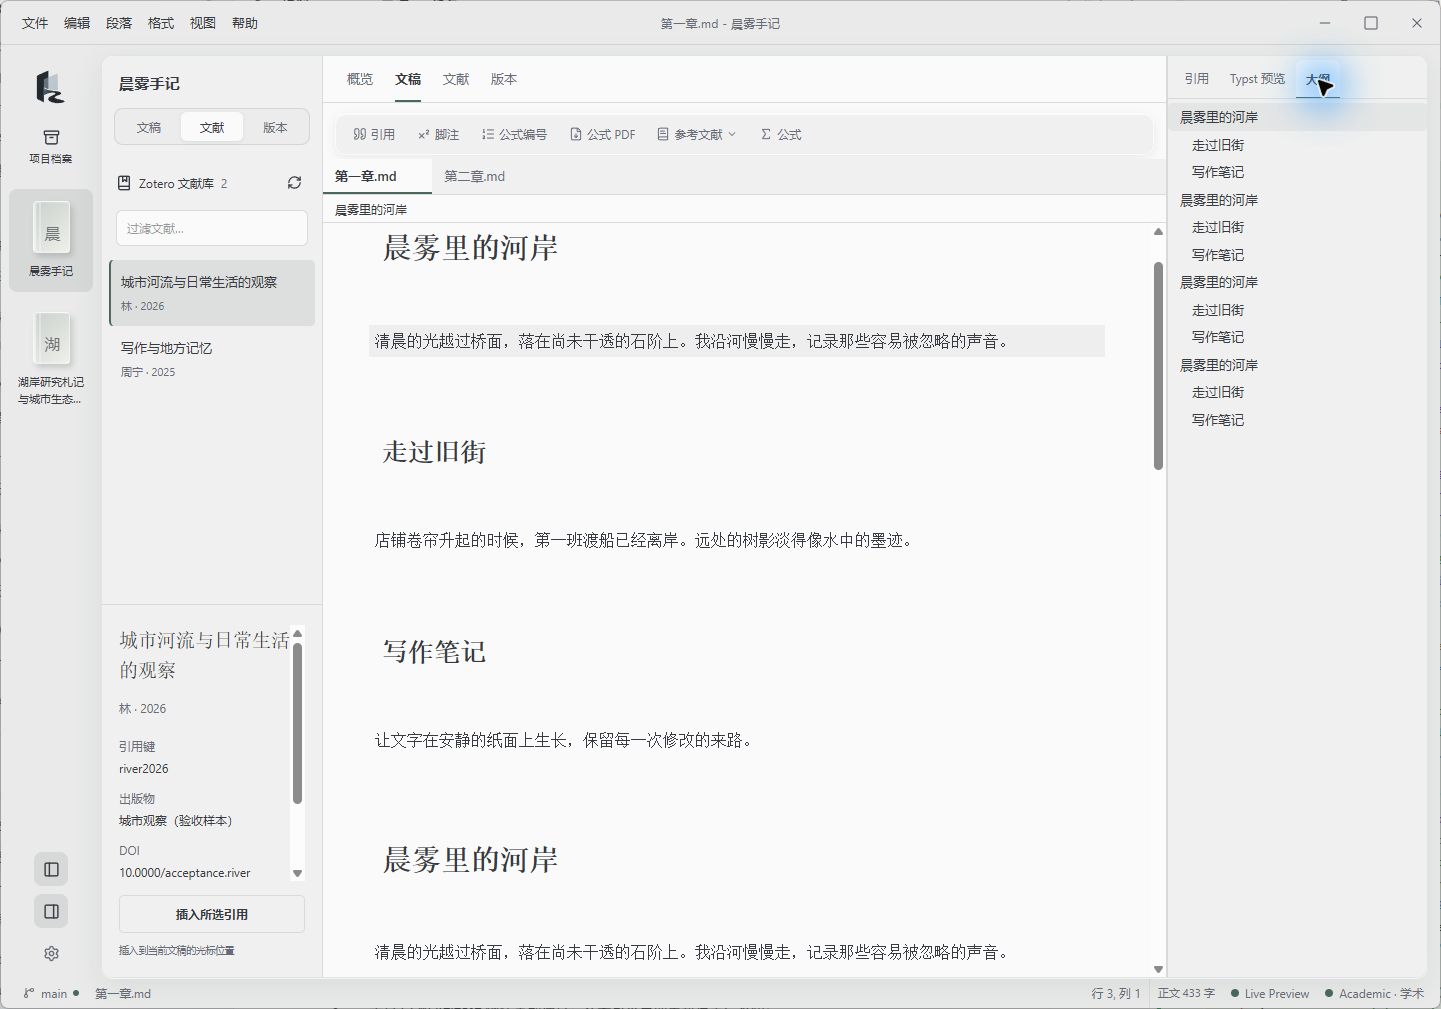1441x1009 pixels.
Task: Click 公式编号 toolbar button
Action: (514, 134)
